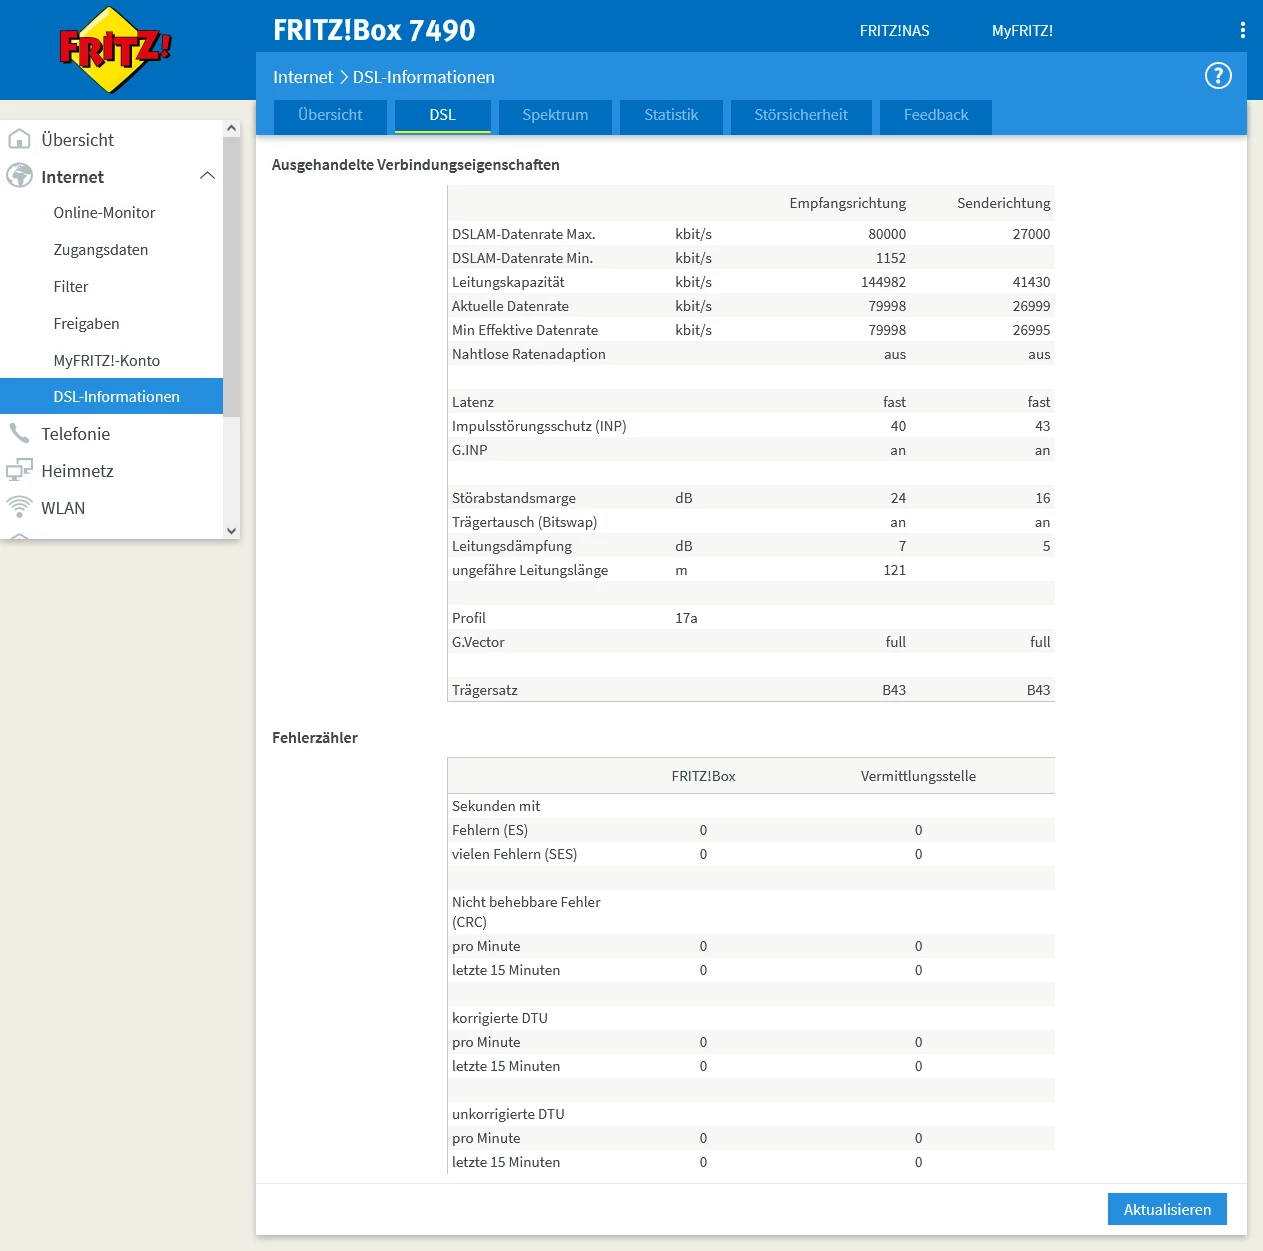Open the Spektrum tab
This screenshot has width=1263, height=1251.
[555, 115]
